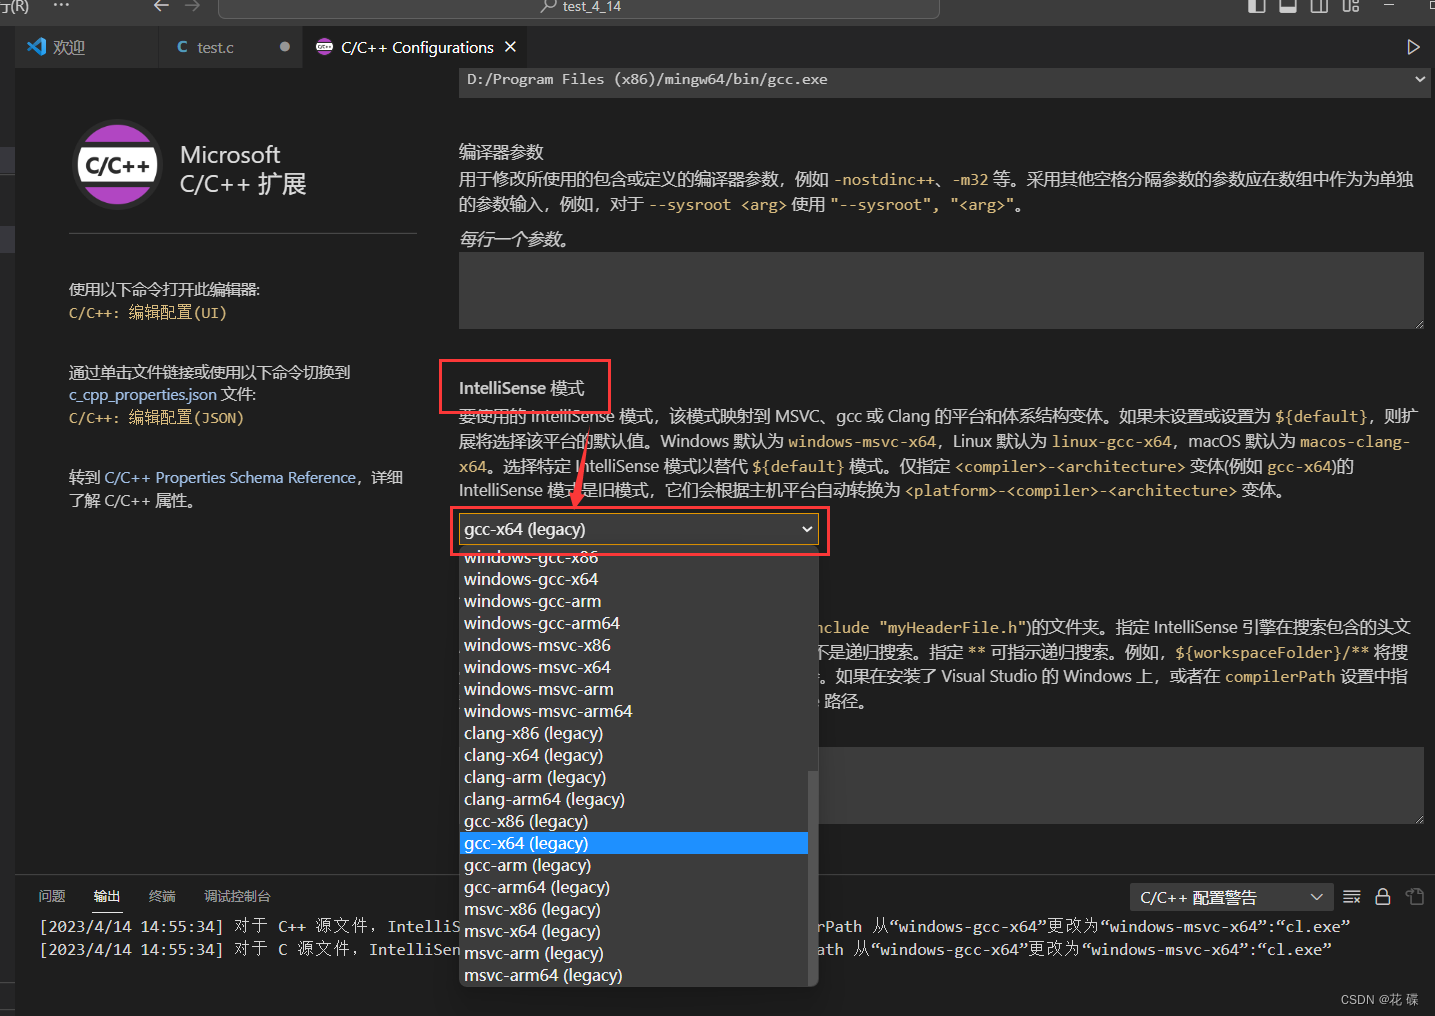Go back with the left arrow
This screenshot has width=1435, height=1016.
(x=161, y=6)
